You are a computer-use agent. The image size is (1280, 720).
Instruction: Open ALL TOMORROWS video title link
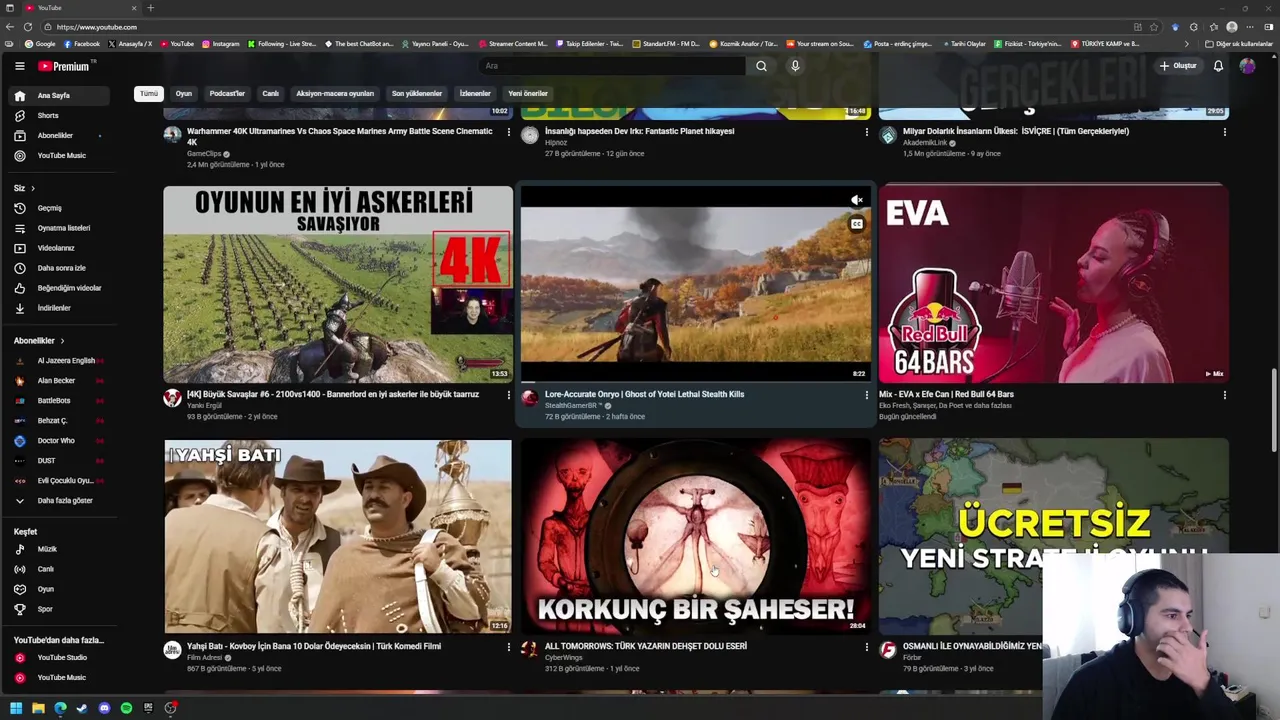[646, 646]
